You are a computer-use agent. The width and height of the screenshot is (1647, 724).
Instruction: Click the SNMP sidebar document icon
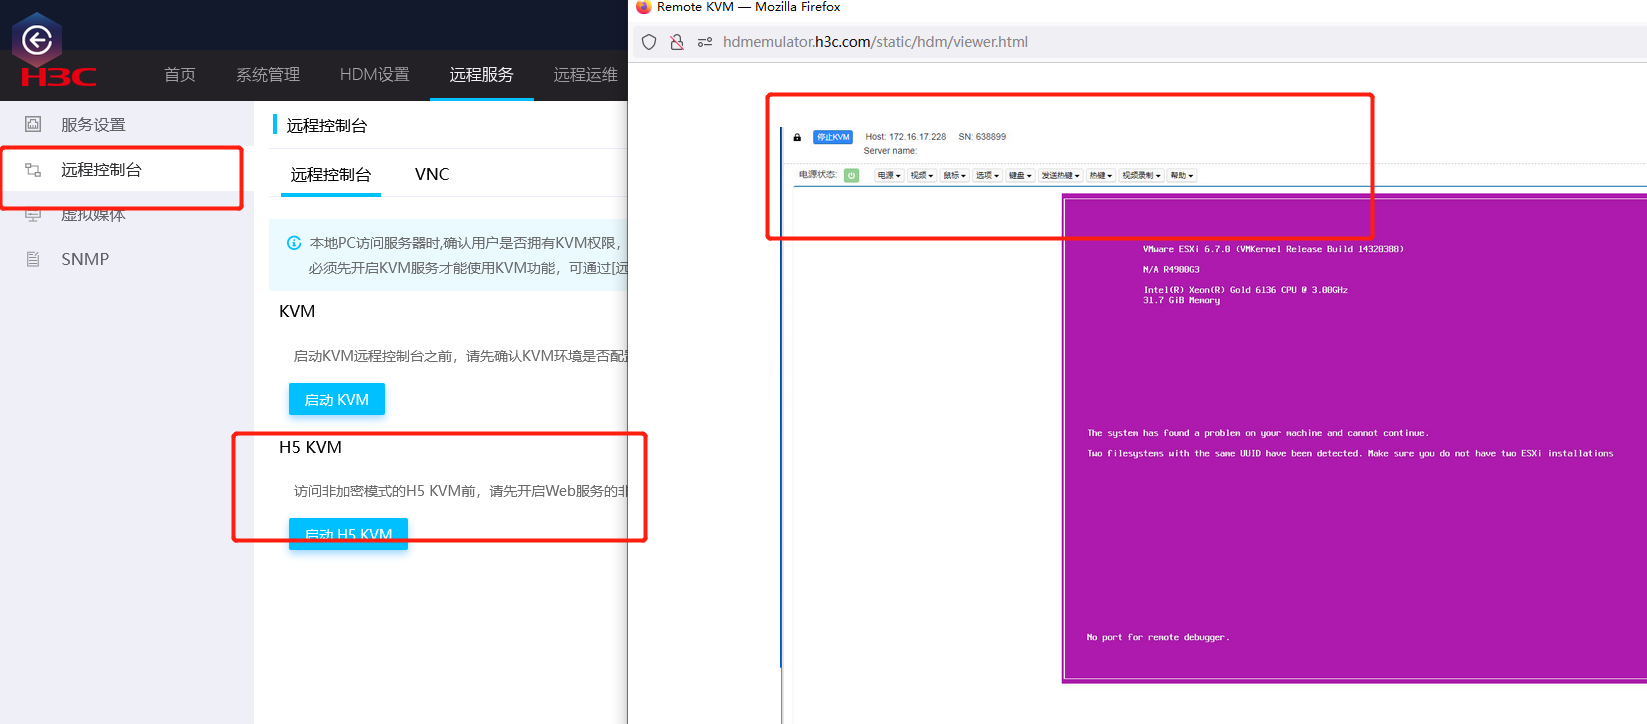pos(33,259)
